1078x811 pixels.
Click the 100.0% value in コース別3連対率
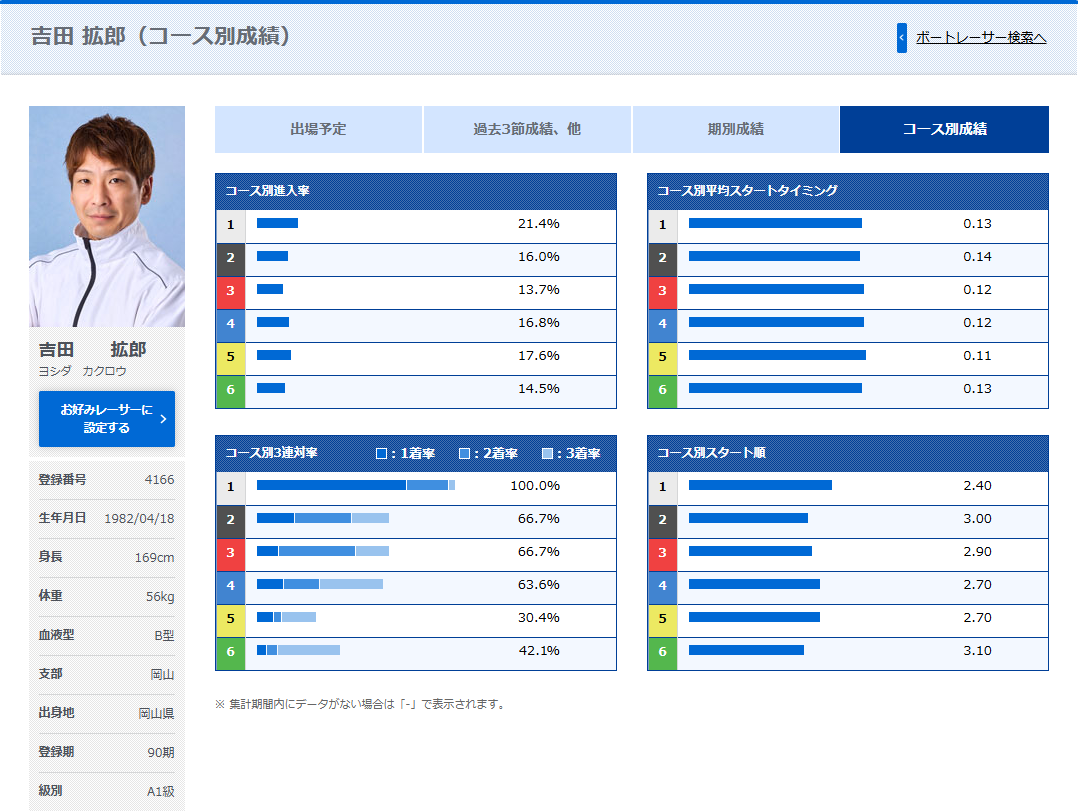535,486
